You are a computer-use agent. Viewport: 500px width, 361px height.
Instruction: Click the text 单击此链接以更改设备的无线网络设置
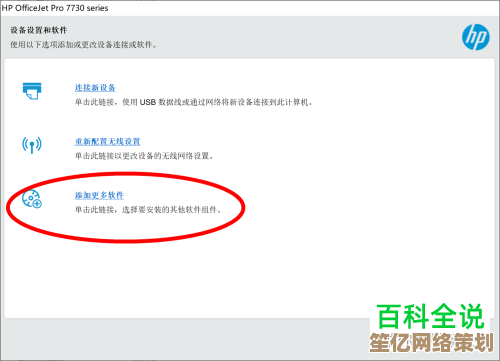[144, 156]
